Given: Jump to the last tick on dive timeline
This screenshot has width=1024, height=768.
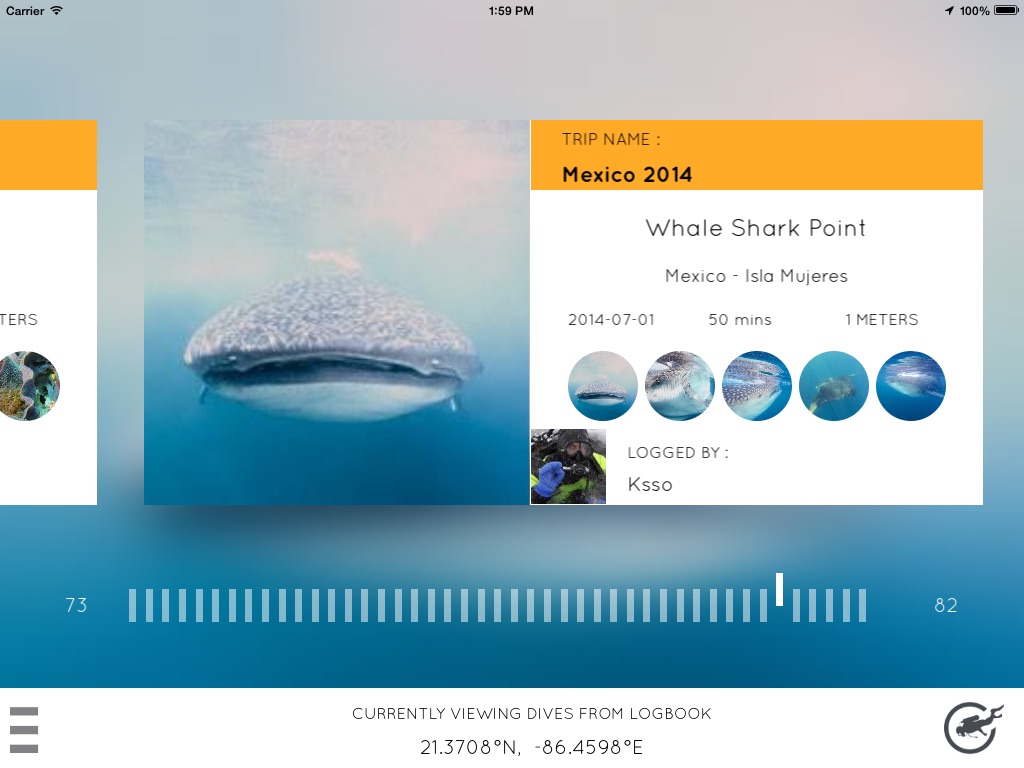Looking at the screenshot, I should click(x=861, y=605).
